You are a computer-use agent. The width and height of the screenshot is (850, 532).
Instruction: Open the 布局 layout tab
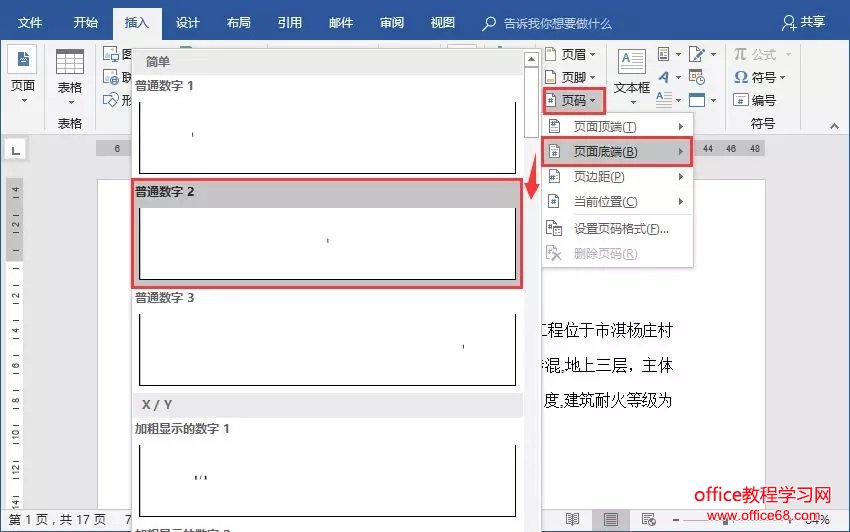pos(239,23)
